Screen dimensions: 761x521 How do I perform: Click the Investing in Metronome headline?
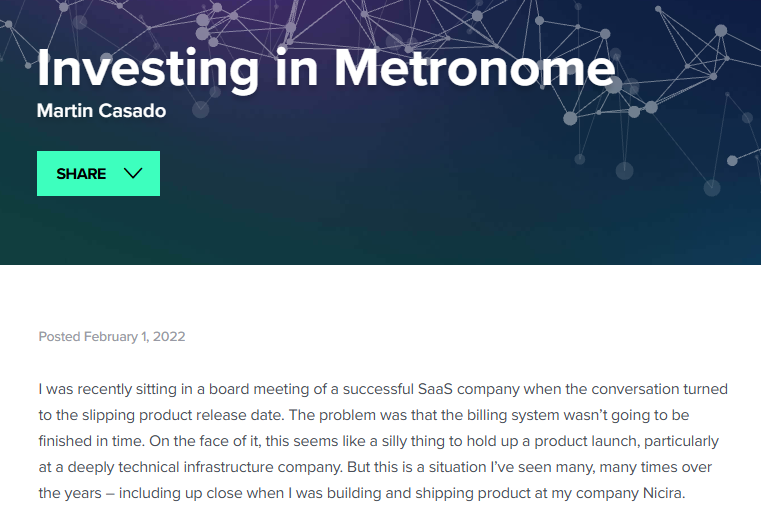coord(325,67)
